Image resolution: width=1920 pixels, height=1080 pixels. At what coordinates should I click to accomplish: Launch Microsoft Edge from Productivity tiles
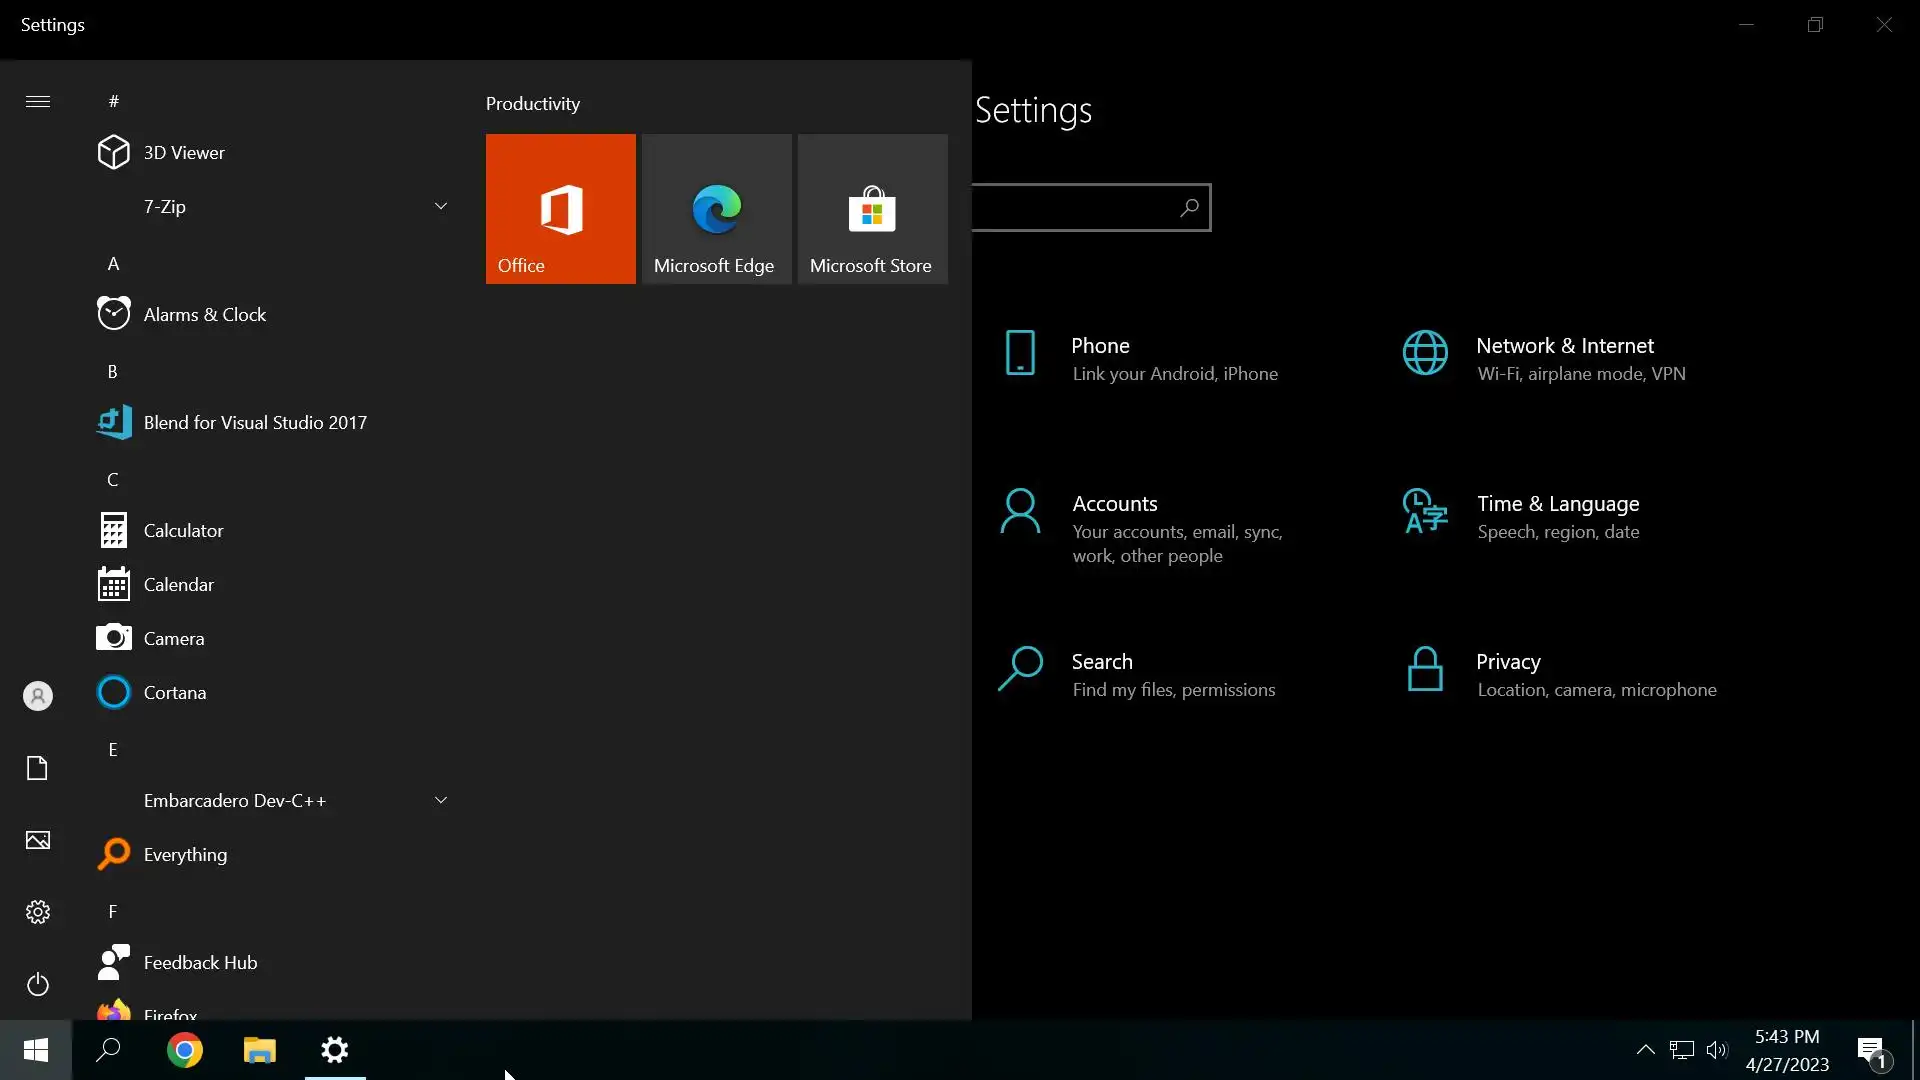pos(716,209)
